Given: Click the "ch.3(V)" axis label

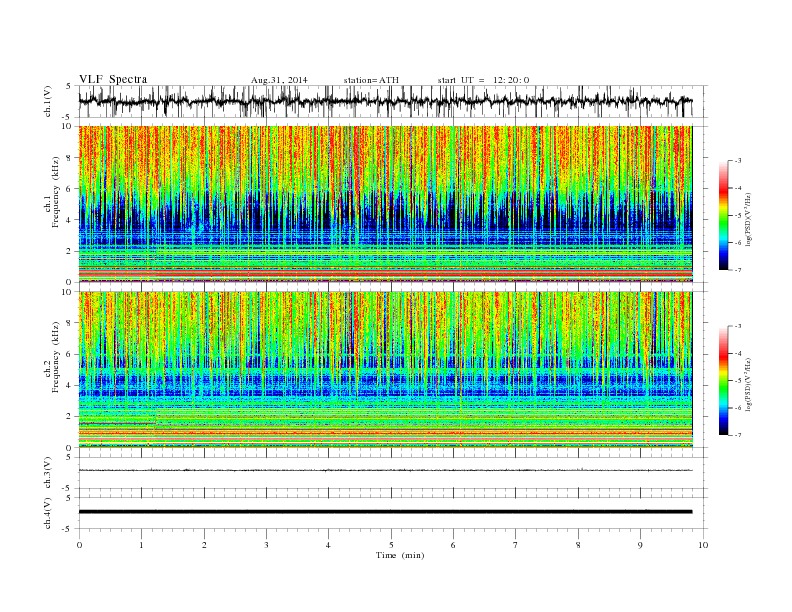Looking at the screenshot, I should (x=48, y=473).
